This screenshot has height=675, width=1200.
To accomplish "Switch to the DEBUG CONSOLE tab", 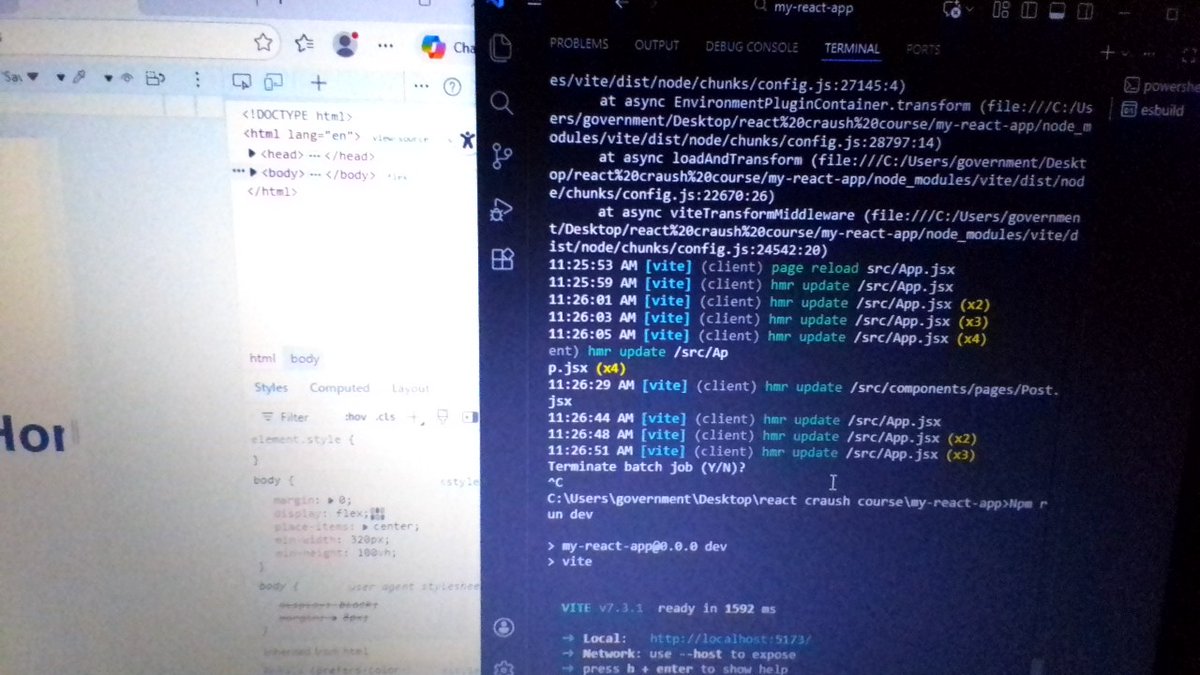I will coord(751,47).
